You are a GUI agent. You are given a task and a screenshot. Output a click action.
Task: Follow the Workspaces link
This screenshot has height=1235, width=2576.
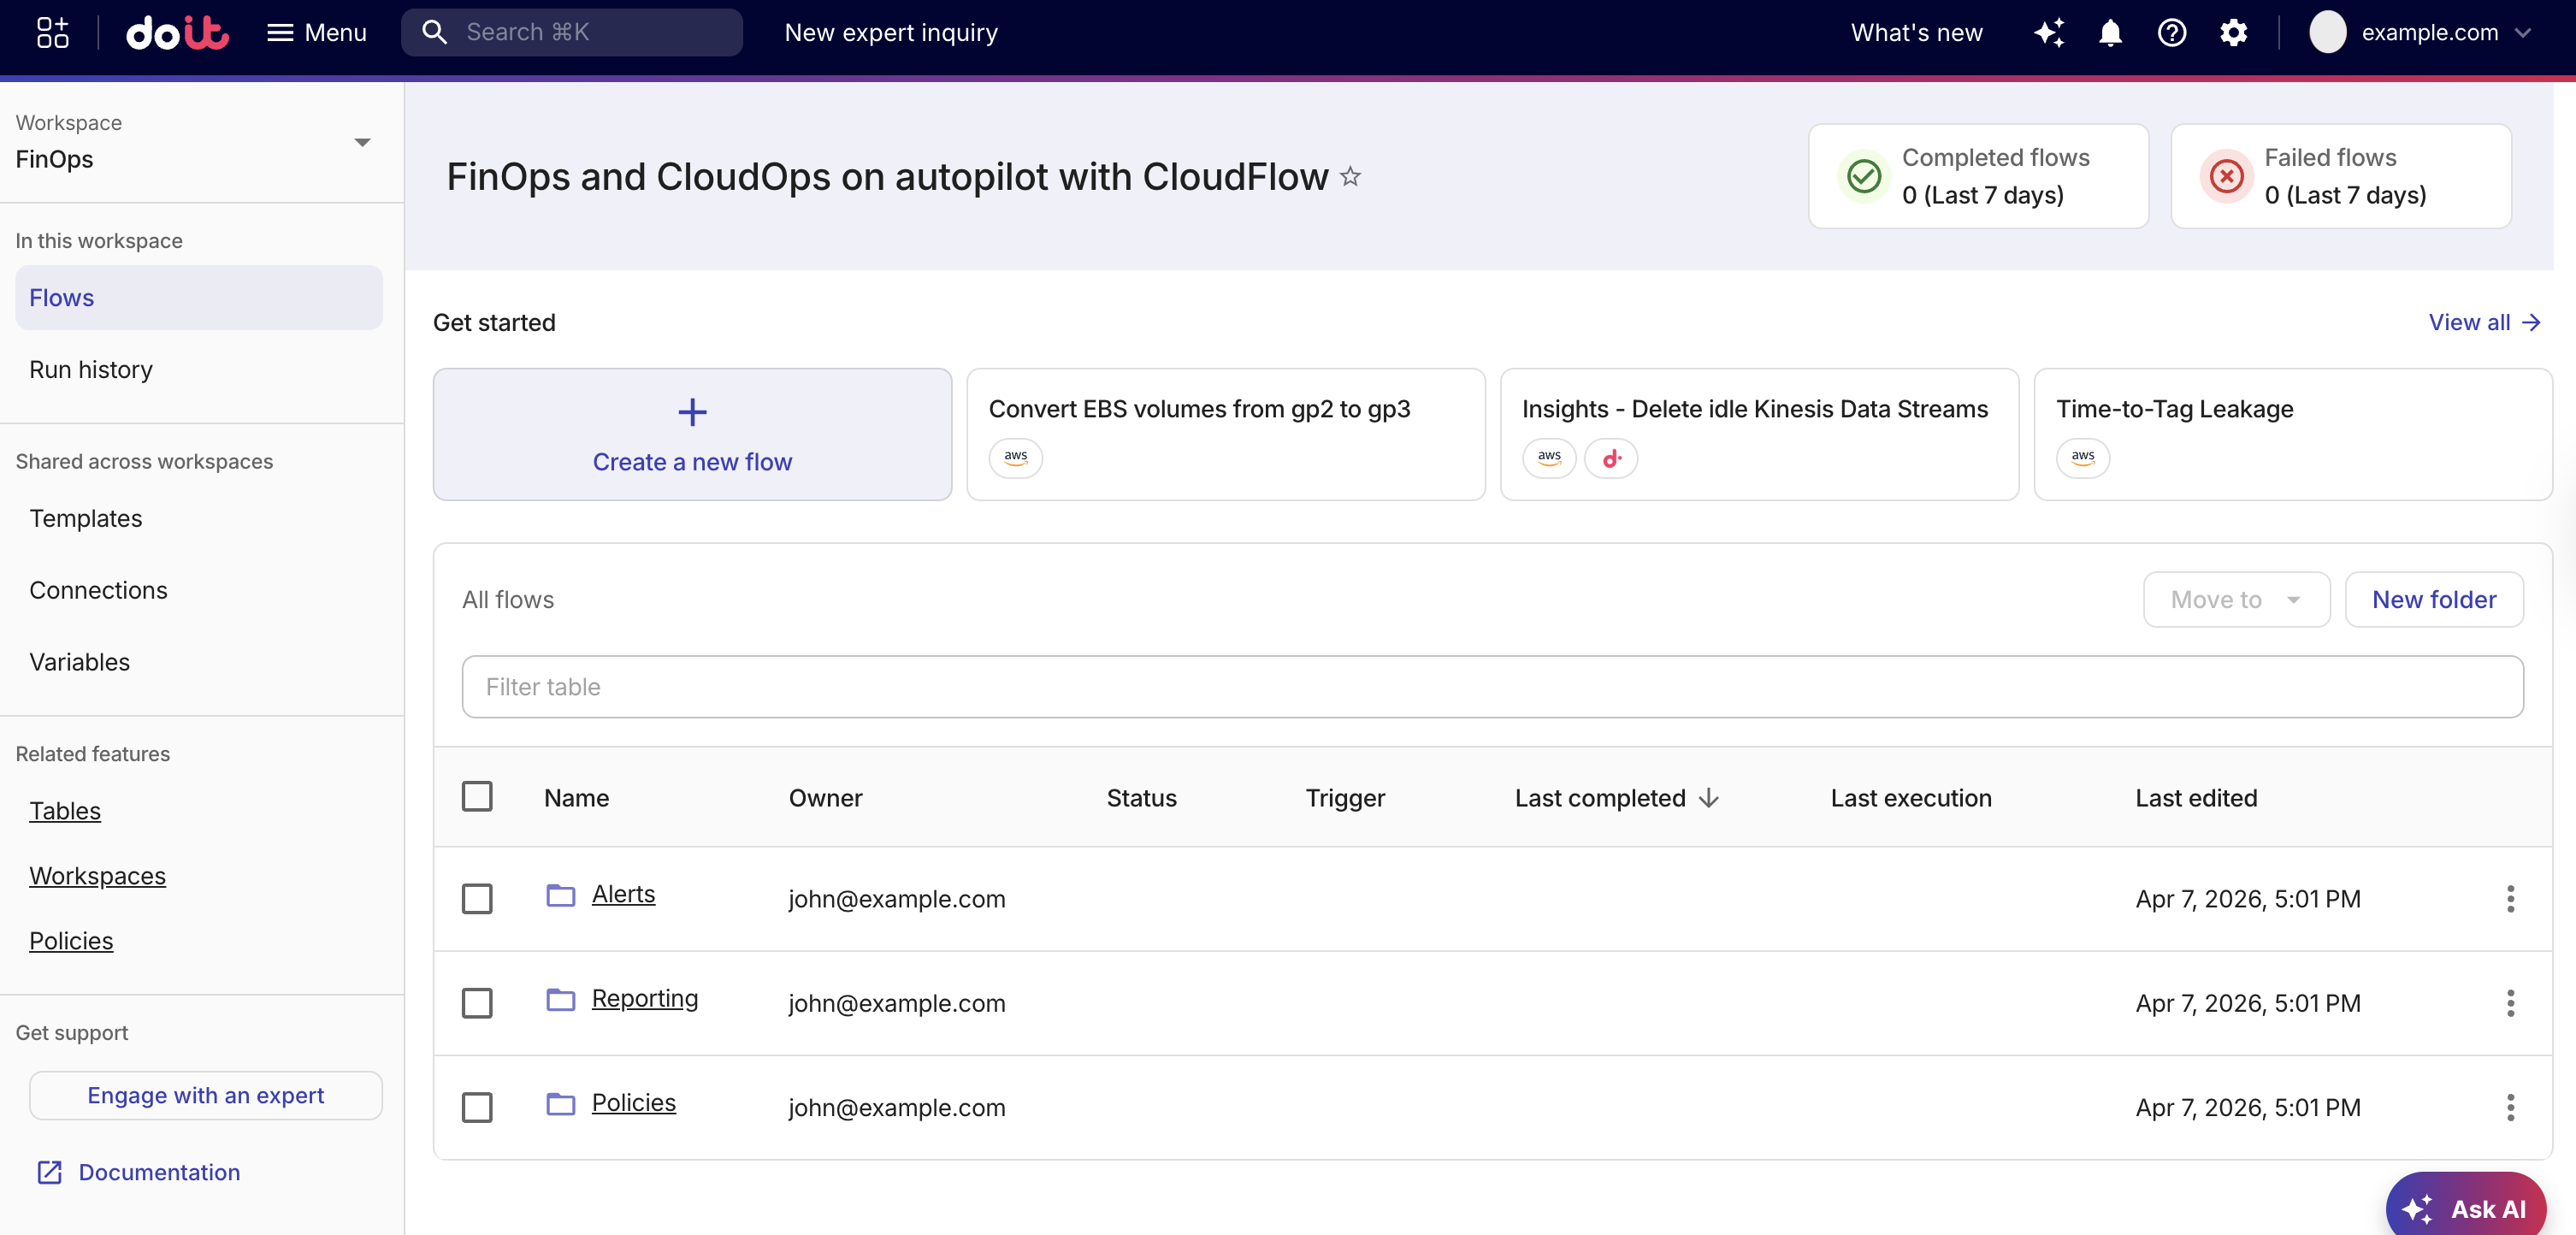97,875
